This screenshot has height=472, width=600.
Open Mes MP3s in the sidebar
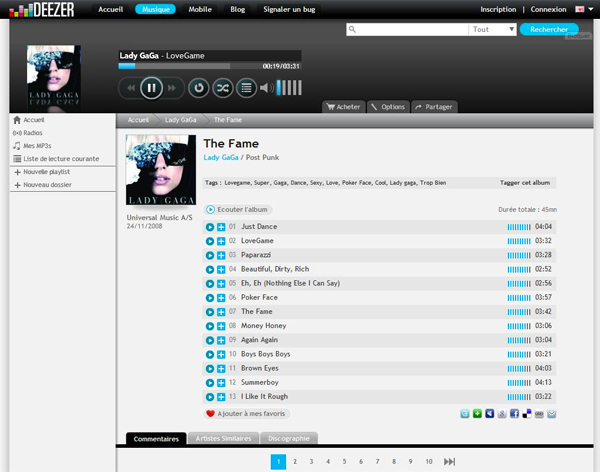[x=32, y=146]
